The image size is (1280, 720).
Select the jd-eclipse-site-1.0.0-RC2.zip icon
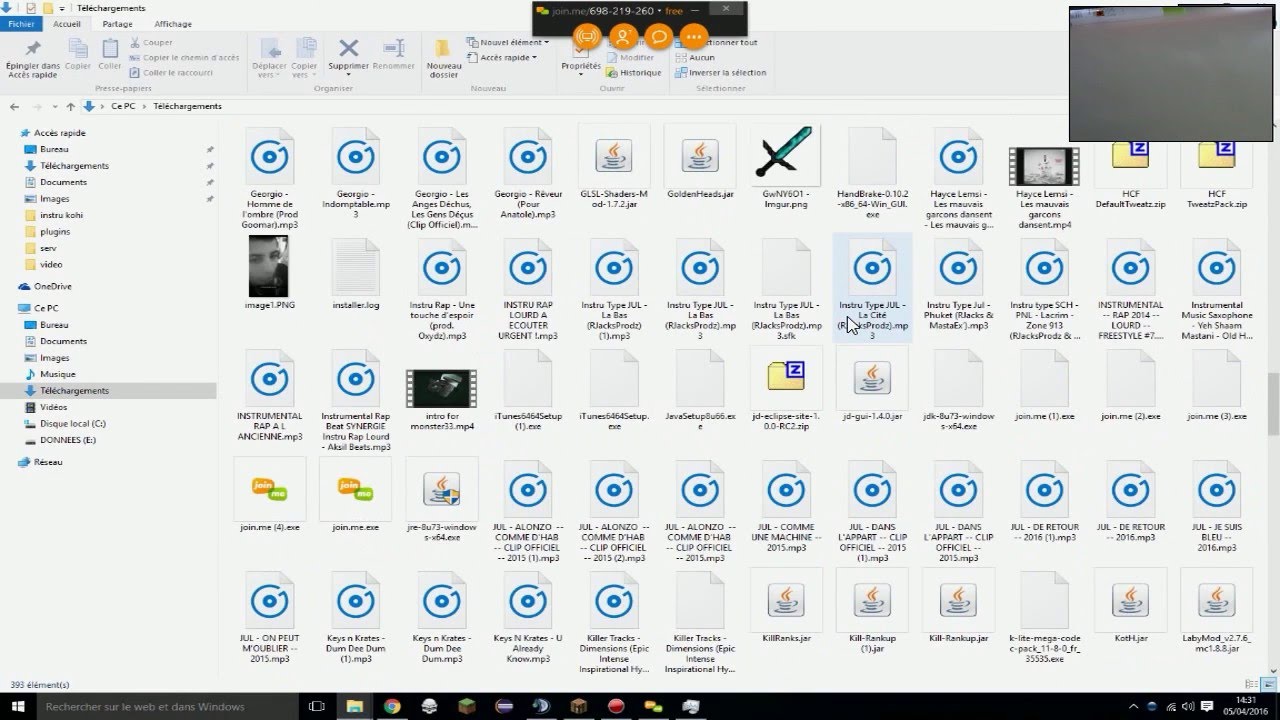click(786, 378)
